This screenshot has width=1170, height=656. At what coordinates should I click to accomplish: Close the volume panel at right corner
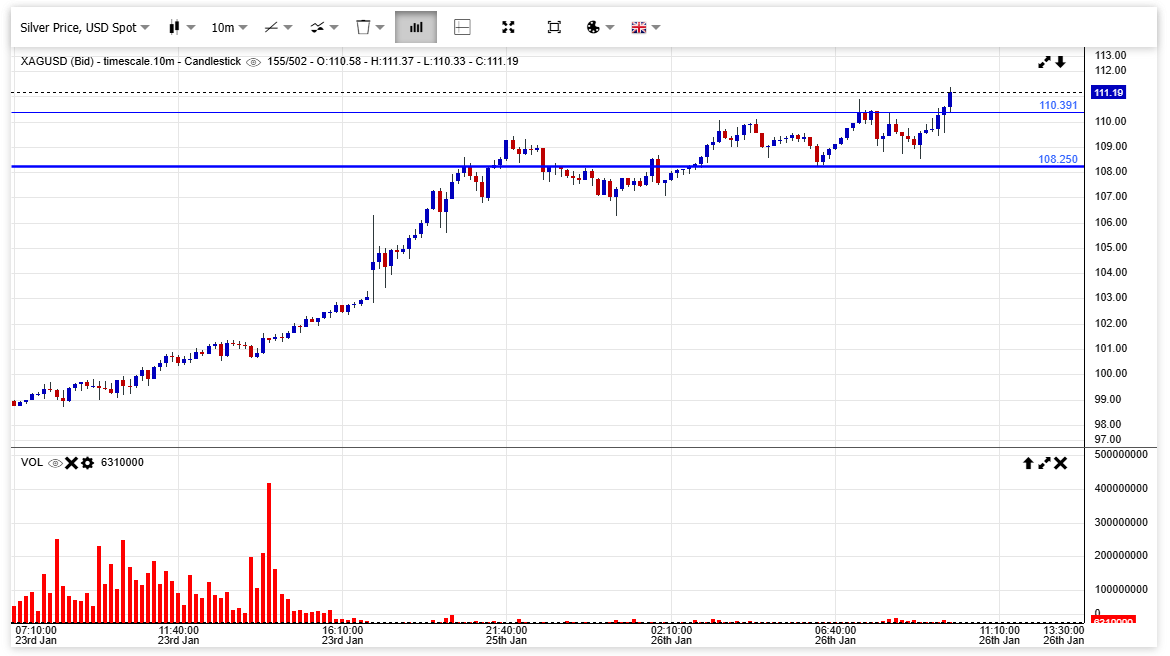click(1061, 463)
